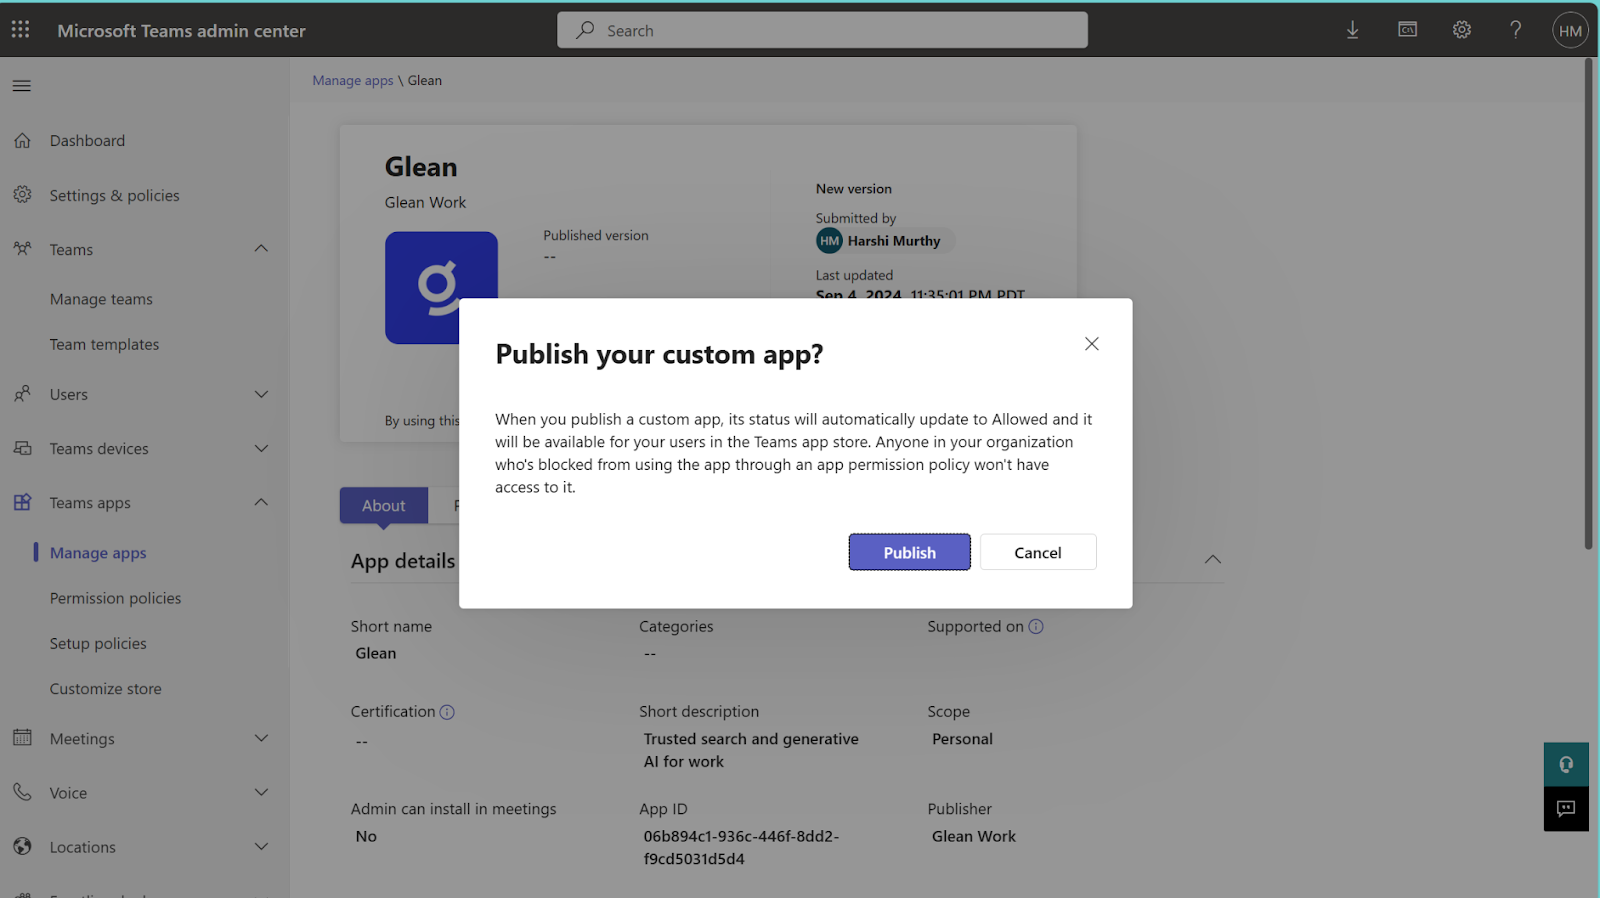Open the settings gear in header
The width and height of the screenshot is (1600, 898).
pyautogui.click(x=1462, y=30)
